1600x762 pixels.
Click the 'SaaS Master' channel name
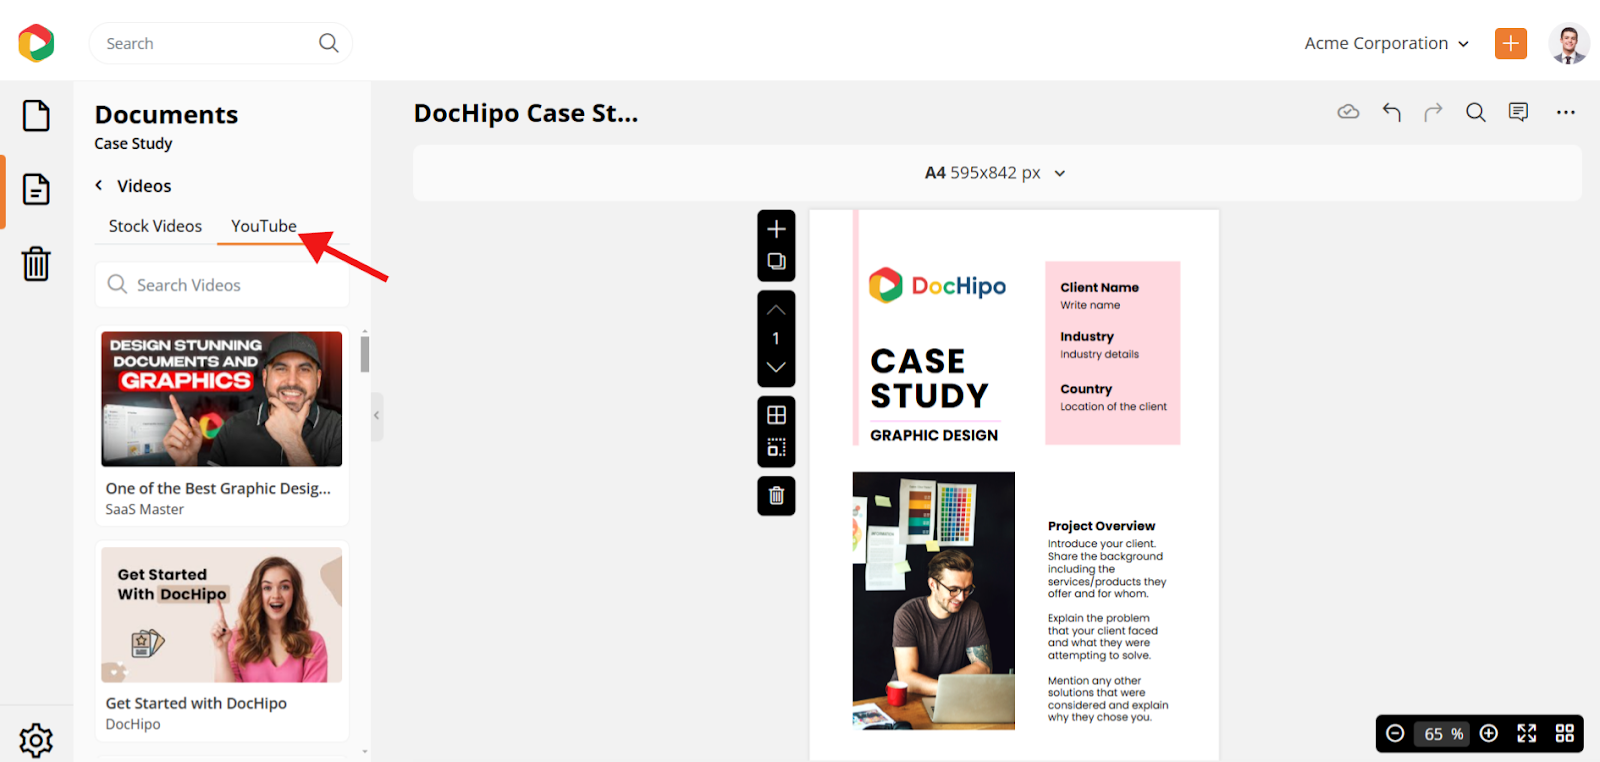tap(145, 509)
